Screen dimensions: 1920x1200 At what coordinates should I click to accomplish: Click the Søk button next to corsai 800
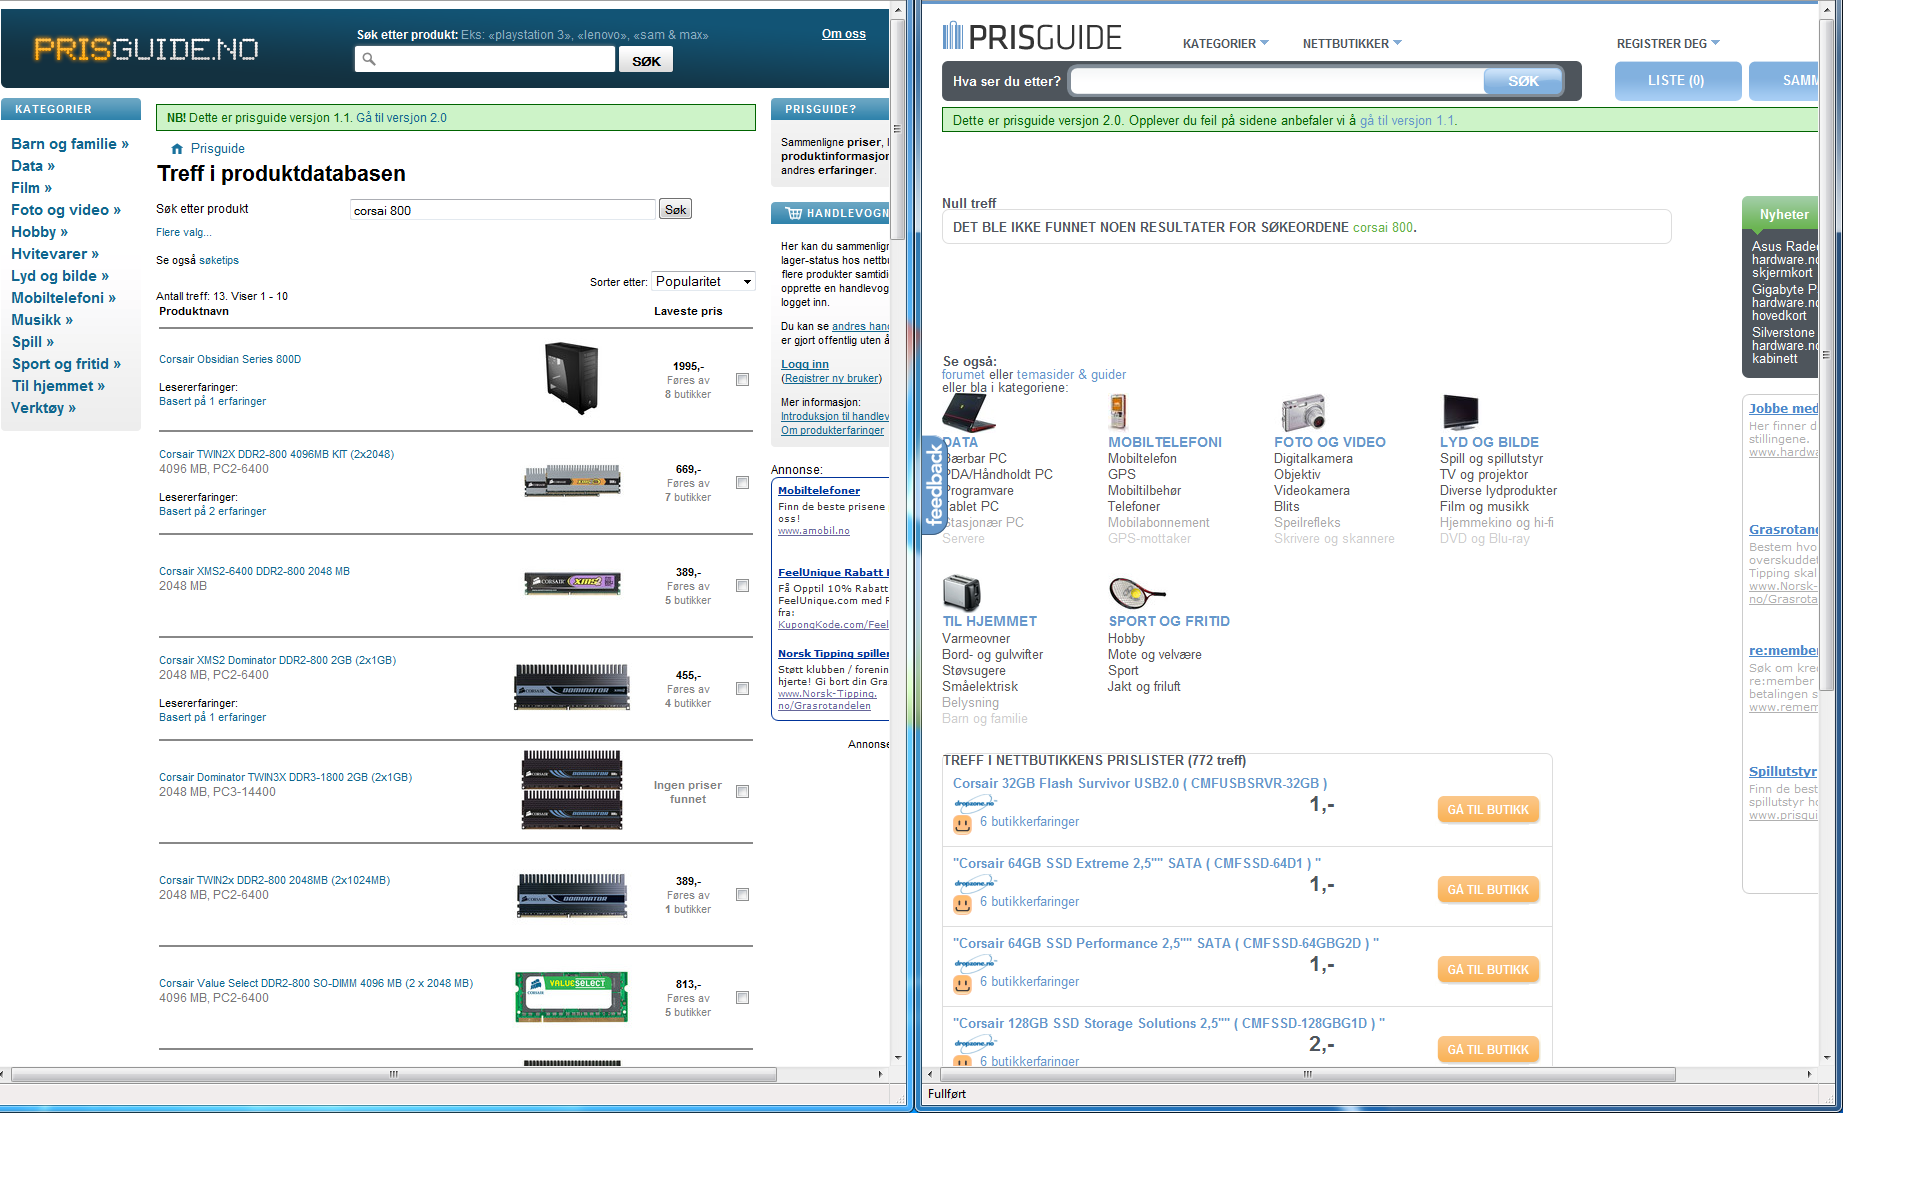pyautogui.click(x=676, y=209)
